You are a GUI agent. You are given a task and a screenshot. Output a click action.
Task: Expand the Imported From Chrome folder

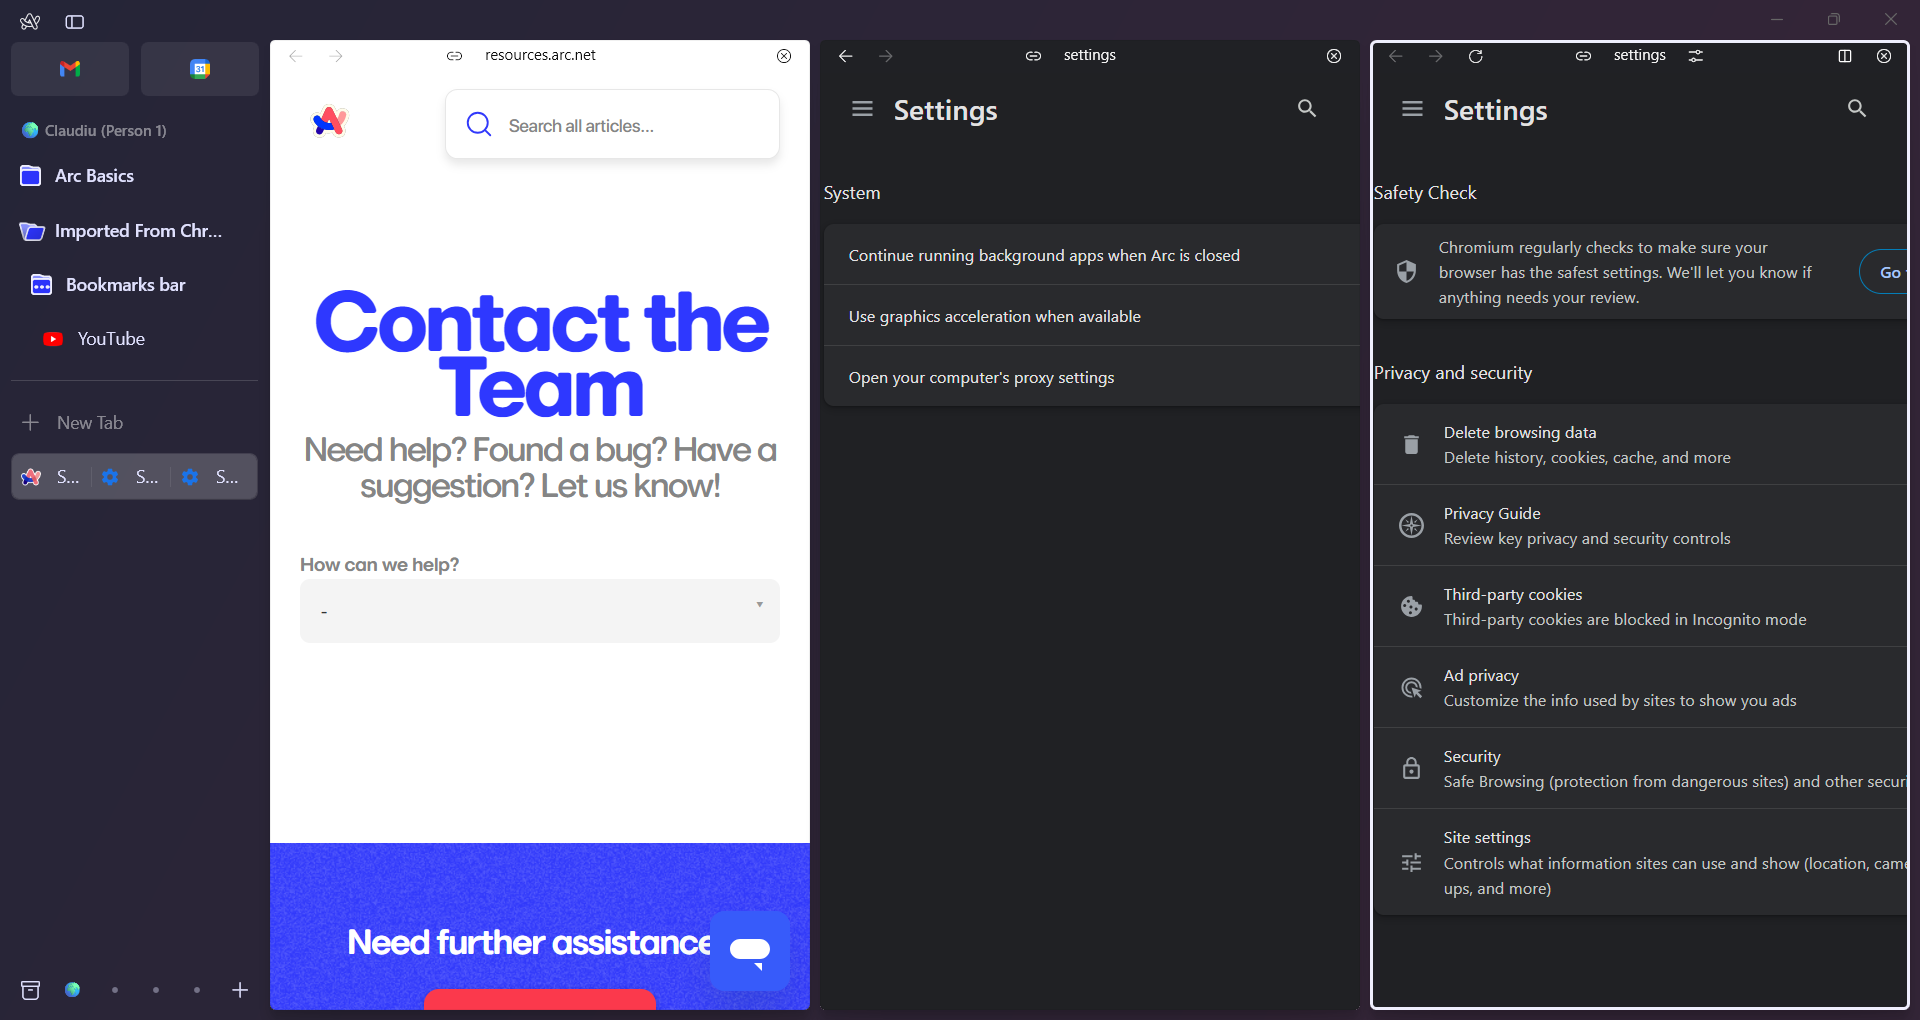pyautogui.click(x=134, y=231)
